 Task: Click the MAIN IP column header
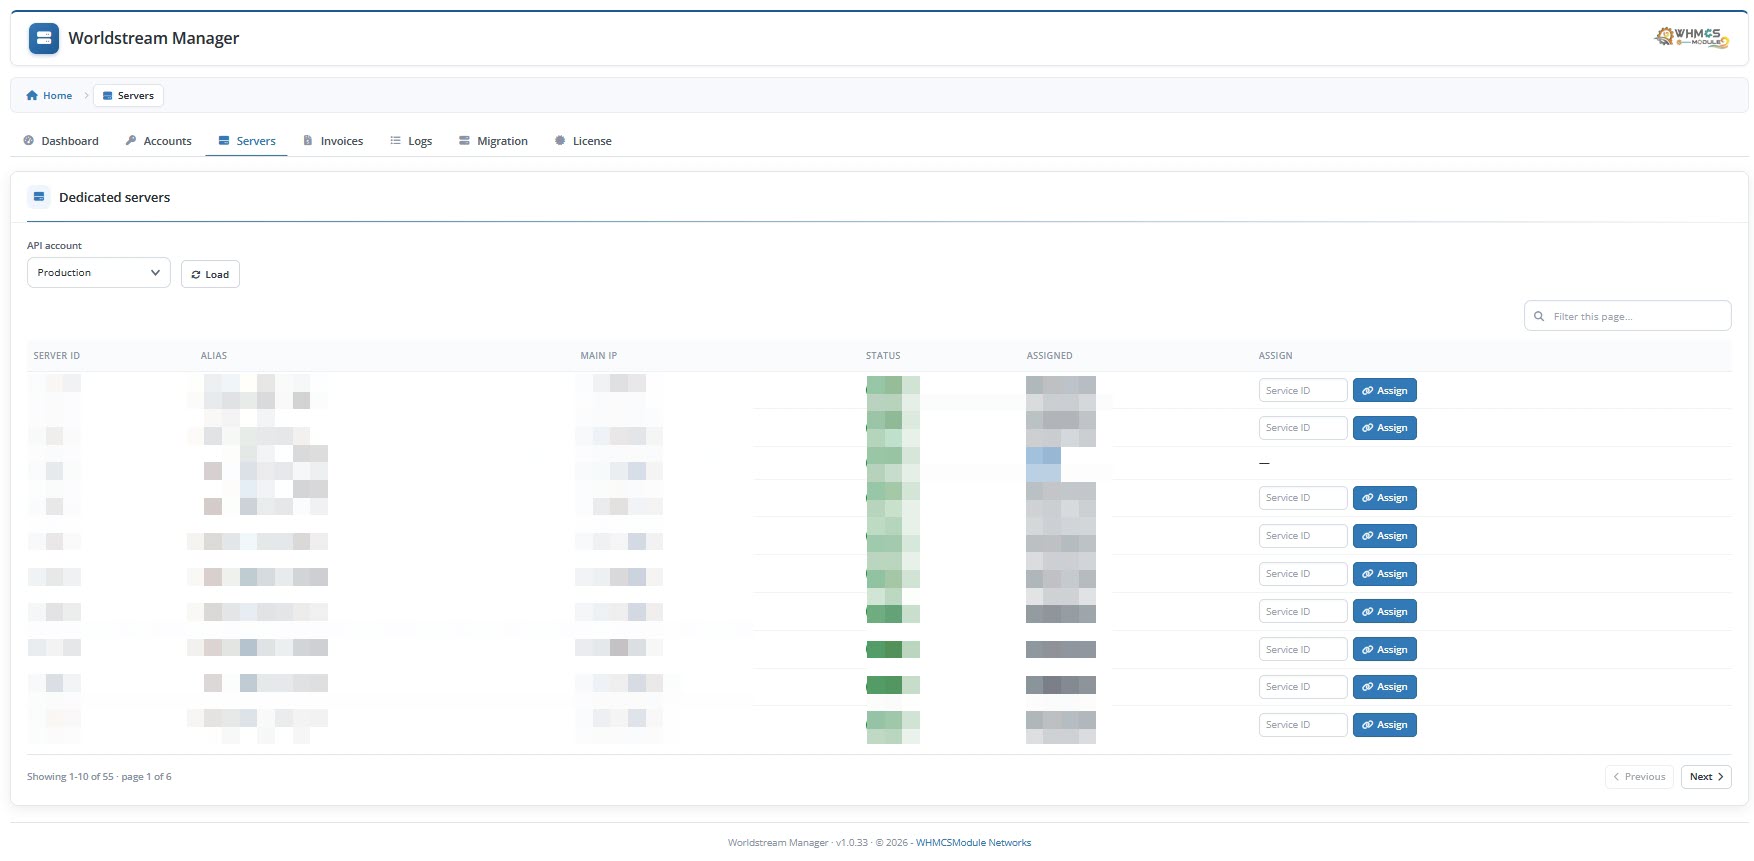click(599, 356)
